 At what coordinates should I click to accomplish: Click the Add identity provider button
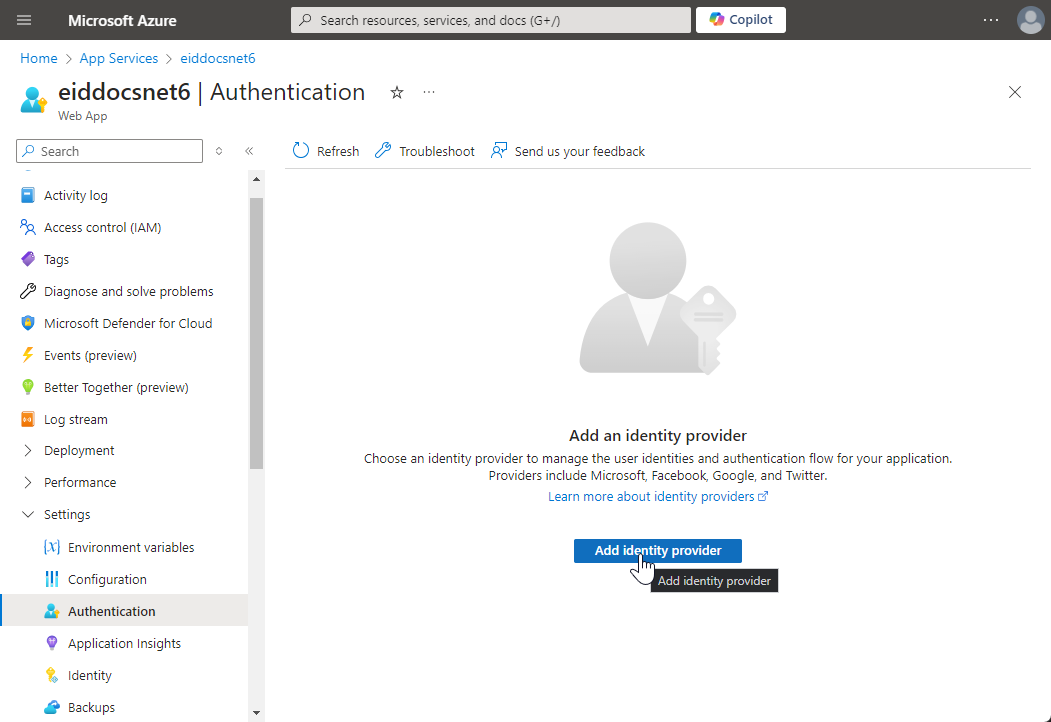(657, 551)
